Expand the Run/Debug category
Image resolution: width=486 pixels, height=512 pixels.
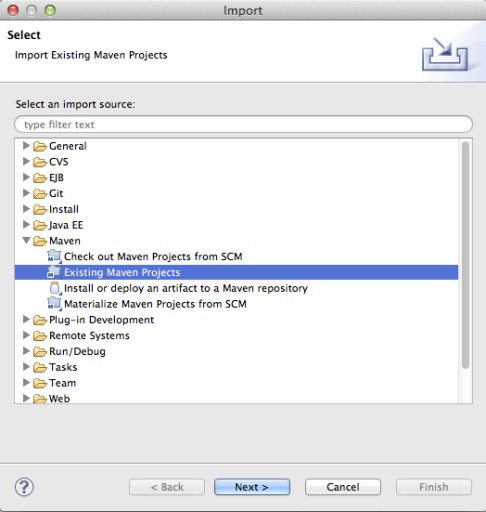pos(26,351)
